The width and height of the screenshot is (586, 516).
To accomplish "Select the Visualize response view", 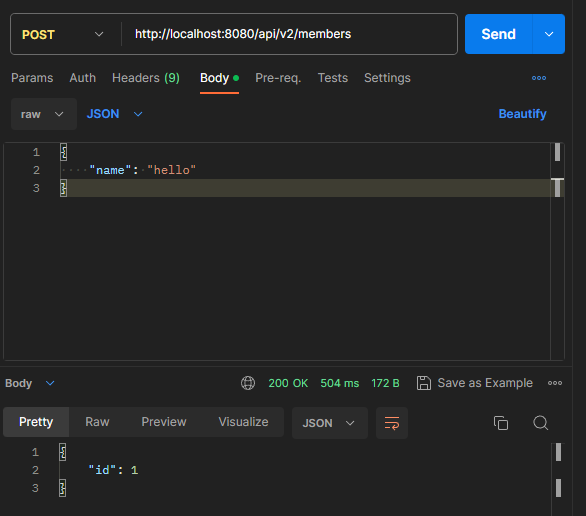I will click(243, 422).
